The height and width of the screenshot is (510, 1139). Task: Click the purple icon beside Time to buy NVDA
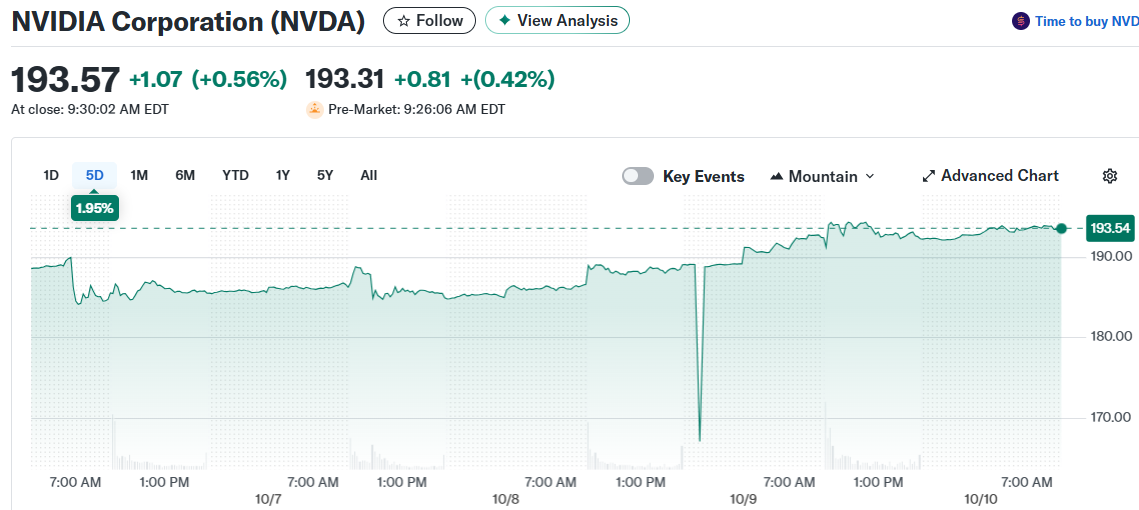(1021, 21)
